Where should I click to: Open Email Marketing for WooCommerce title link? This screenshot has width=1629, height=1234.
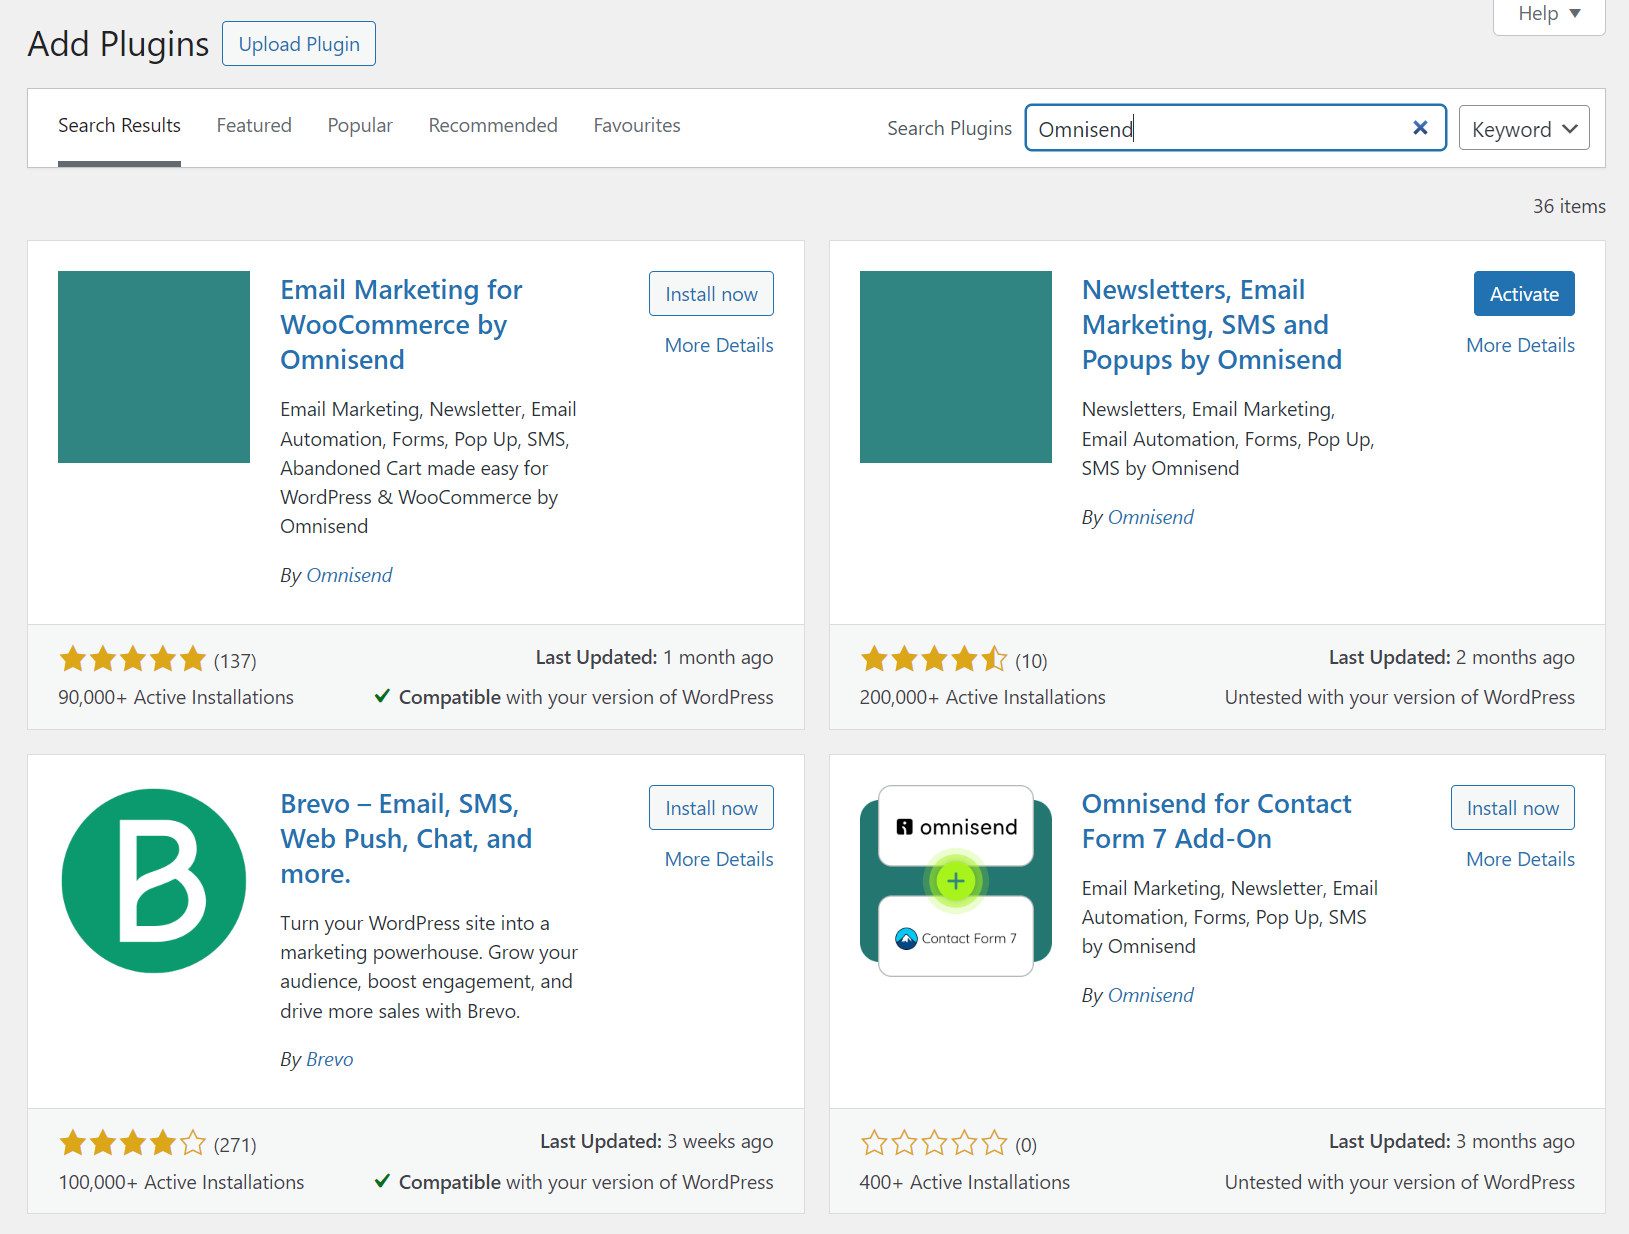coord(401,325)
